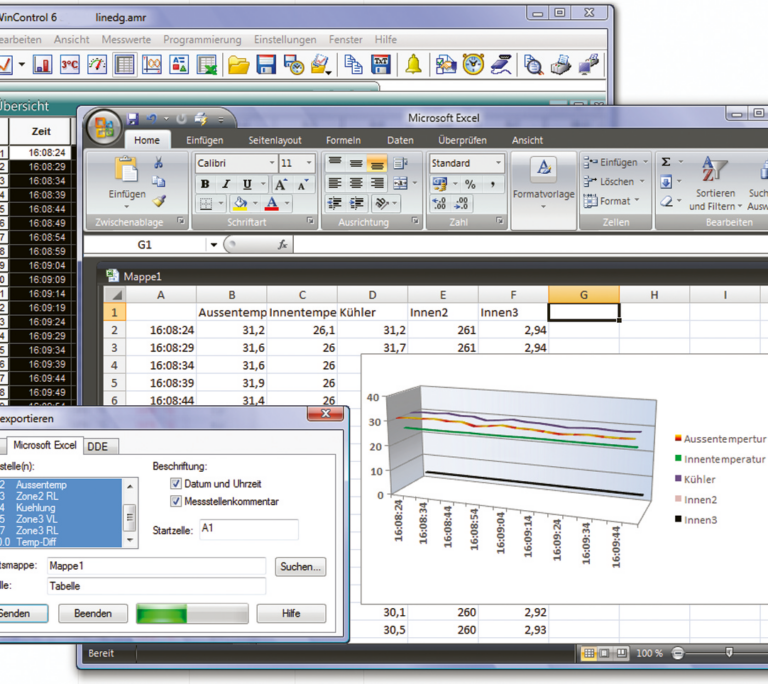Click the Beenden button in export dialog
Viewport: 768px width, 684px height.
(x=93, y=613)
